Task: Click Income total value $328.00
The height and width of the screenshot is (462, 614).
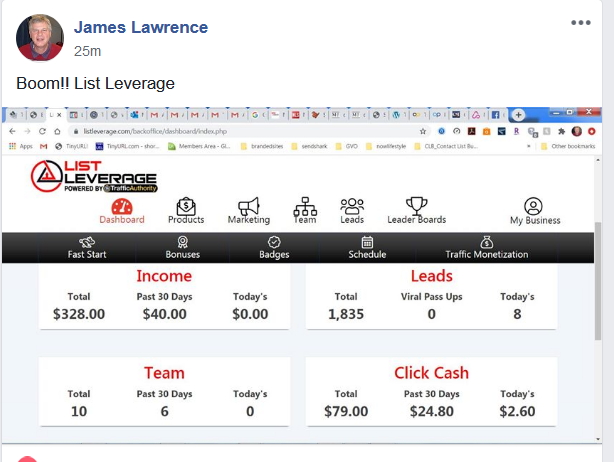Action: pyautogui.click(x=79, y=314)
